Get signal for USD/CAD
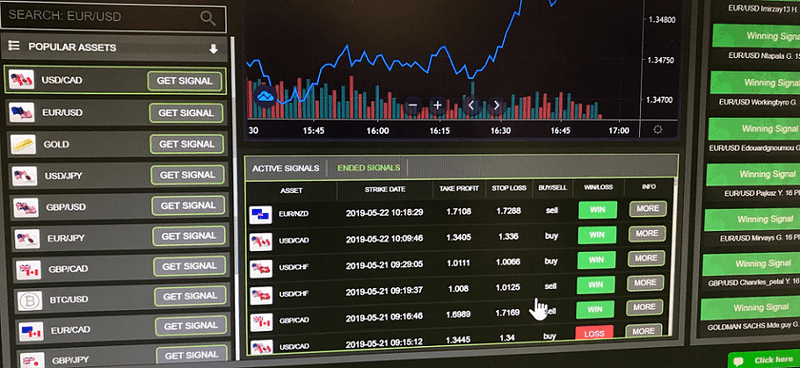 pyautogui.click(x=184, y=81)
